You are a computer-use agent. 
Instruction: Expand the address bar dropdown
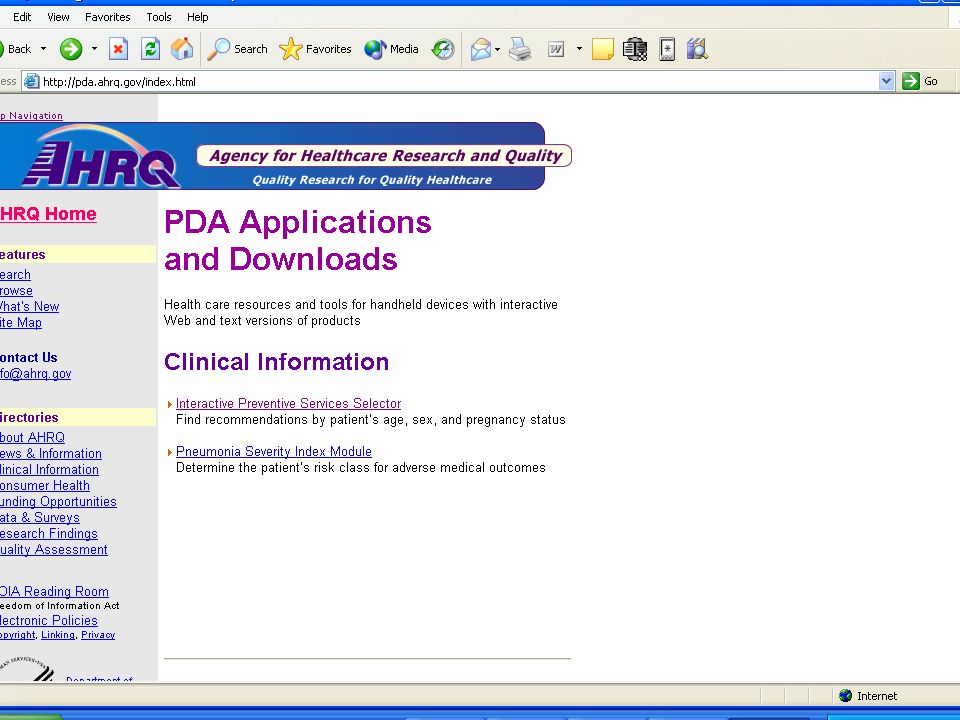click(886, 81)
